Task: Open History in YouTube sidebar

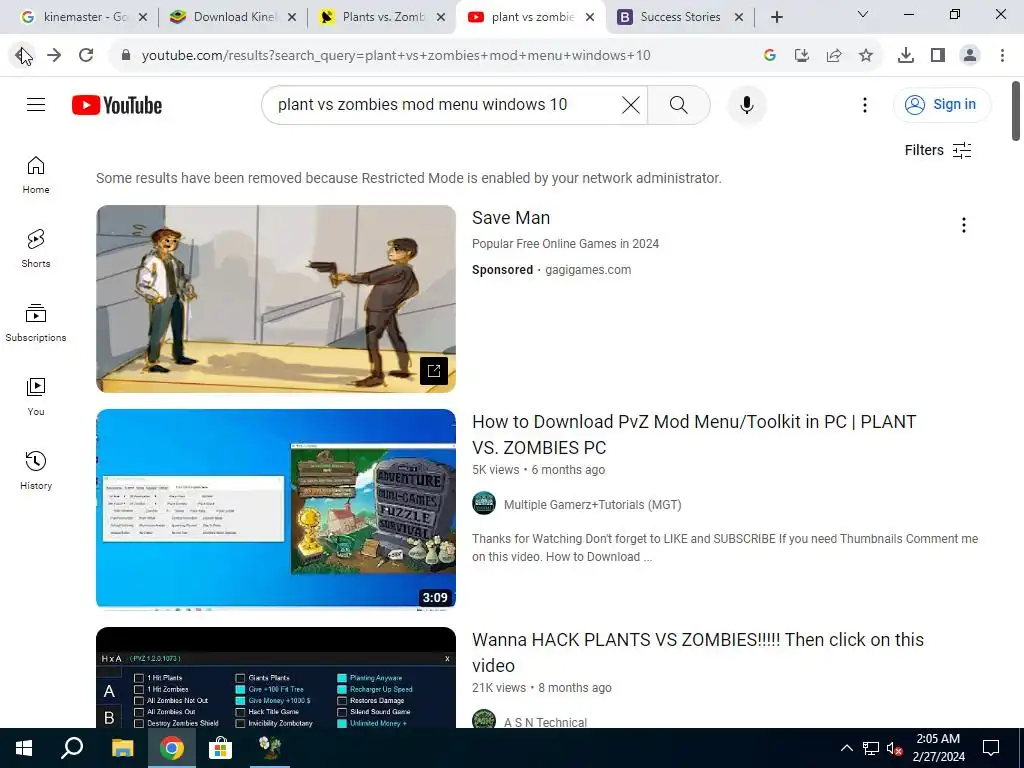Action: [x=36, y=470]
